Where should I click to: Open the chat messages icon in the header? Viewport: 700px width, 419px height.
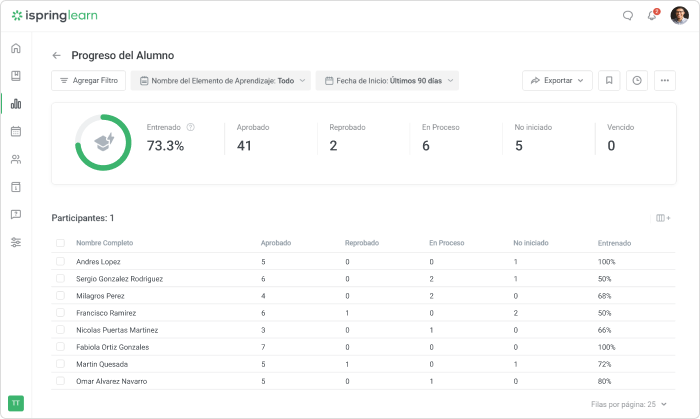click(628, 16)
